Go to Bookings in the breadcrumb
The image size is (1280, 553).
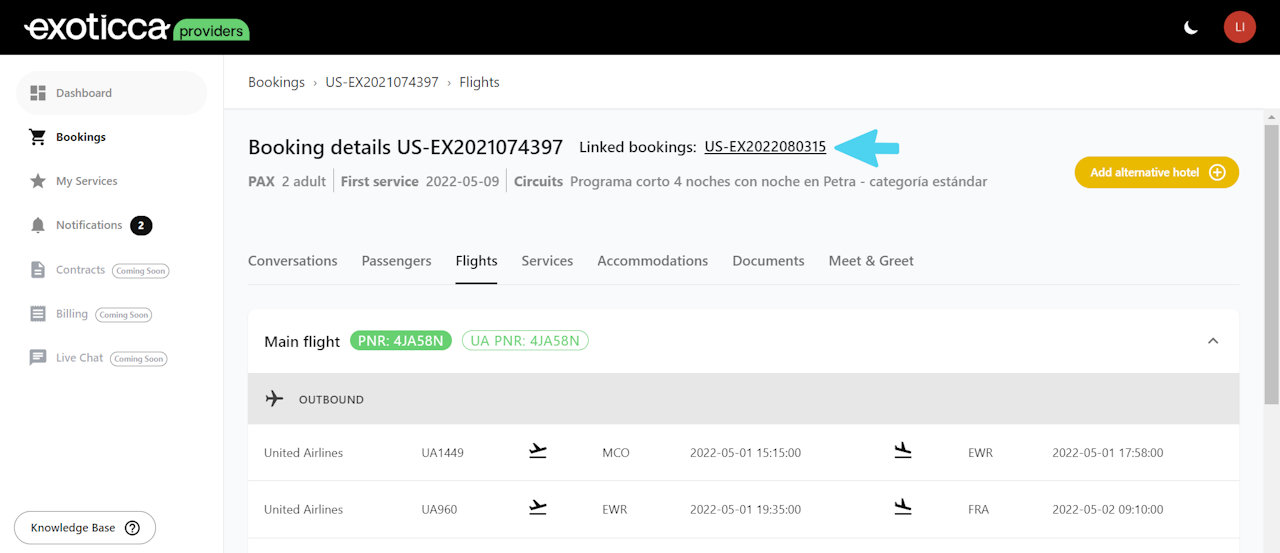[276, 82]
